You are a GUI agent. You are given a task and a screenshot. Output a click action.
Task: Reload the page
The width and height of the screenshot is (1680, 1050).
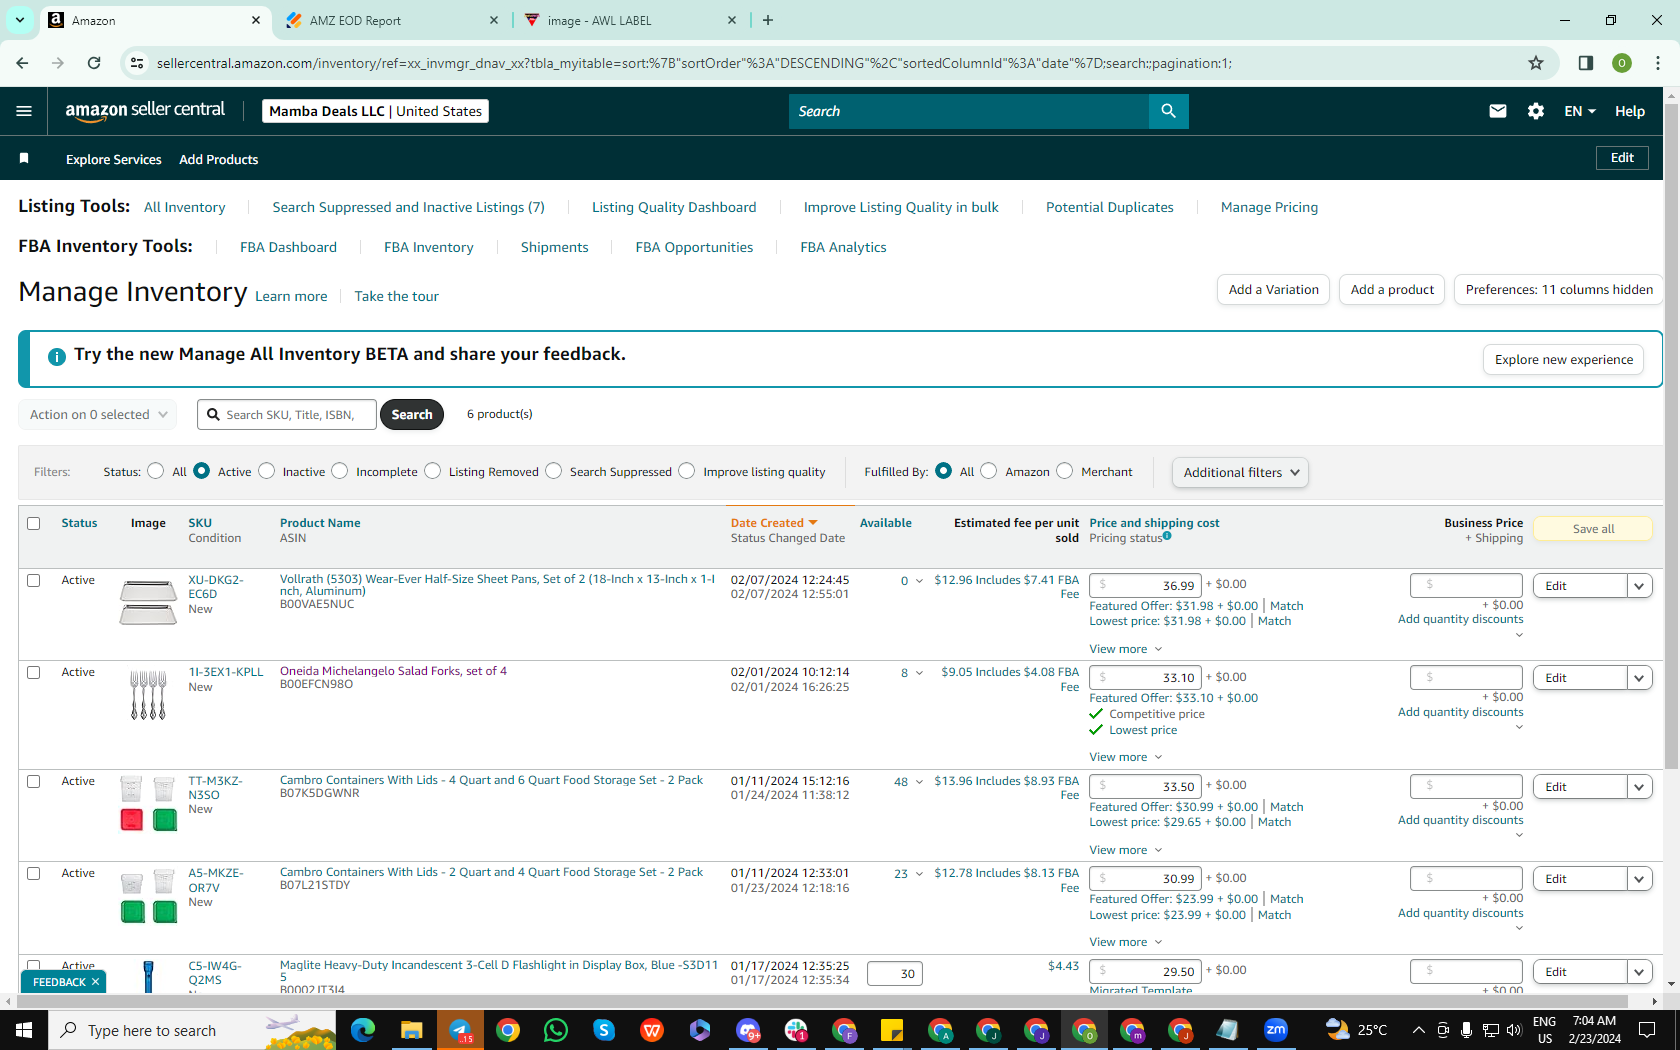pyautogui.click(x=94, y=63)
